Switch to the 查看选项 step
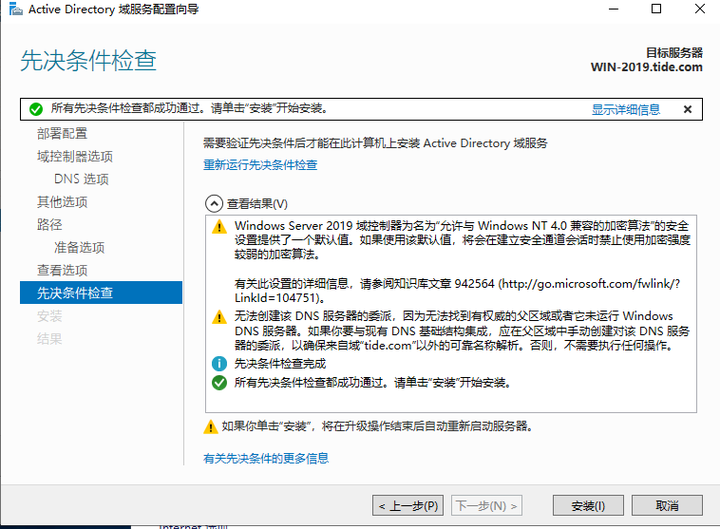Screen dimensions: 720x529 [62, 270]
